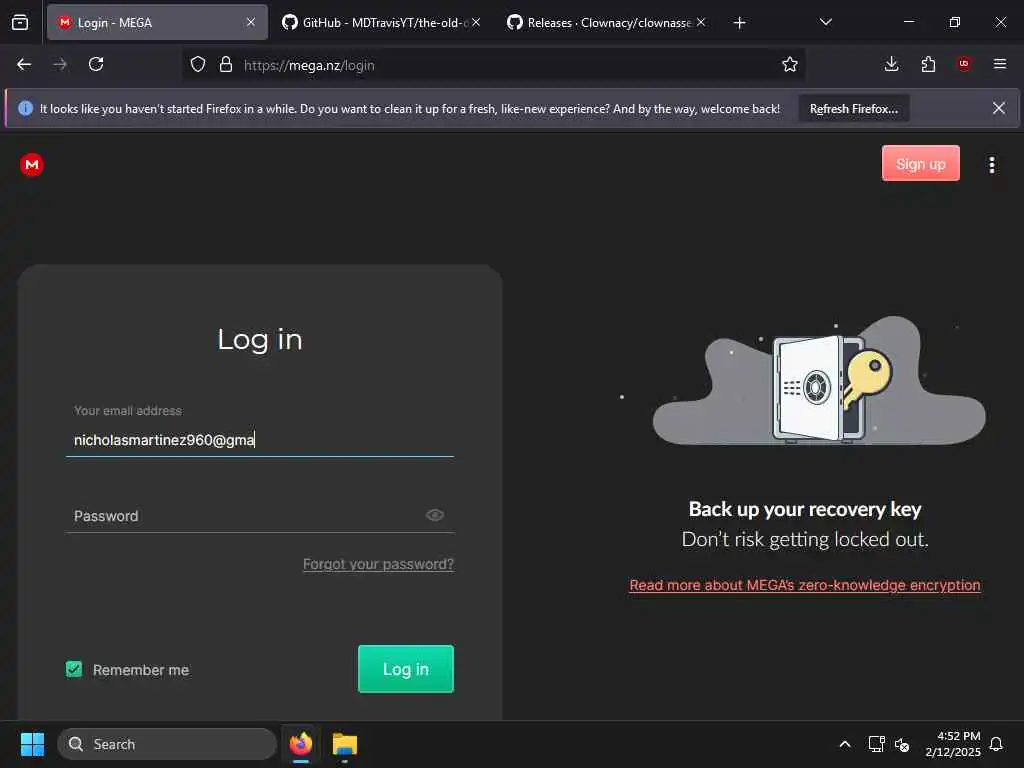Image resolution: width=1024 pixels, height=768 pixels.
Task: Open the taskbar clock and date
Action: [x=953, y=744]
